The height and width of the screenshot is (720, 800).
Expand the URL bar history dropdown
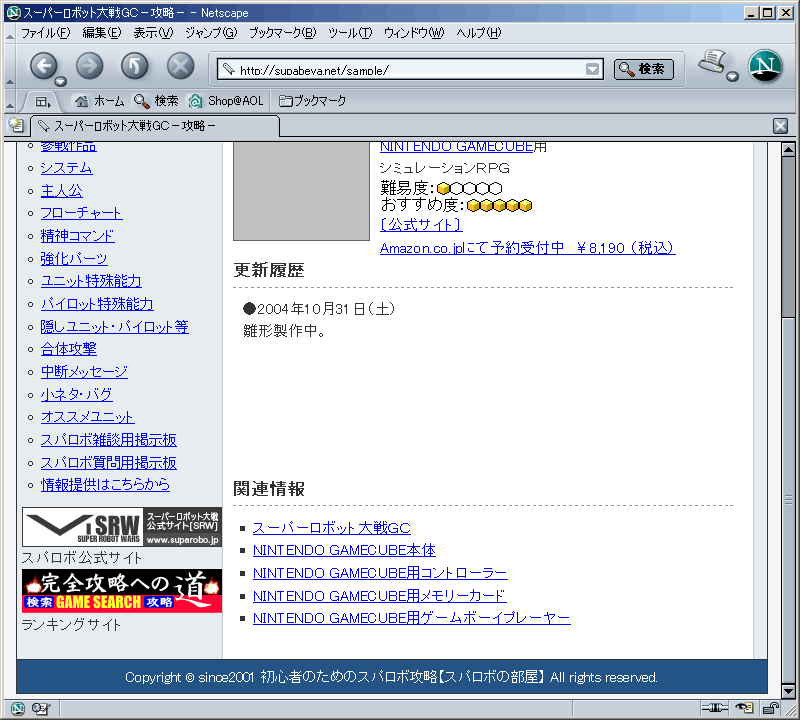point(592,69)
